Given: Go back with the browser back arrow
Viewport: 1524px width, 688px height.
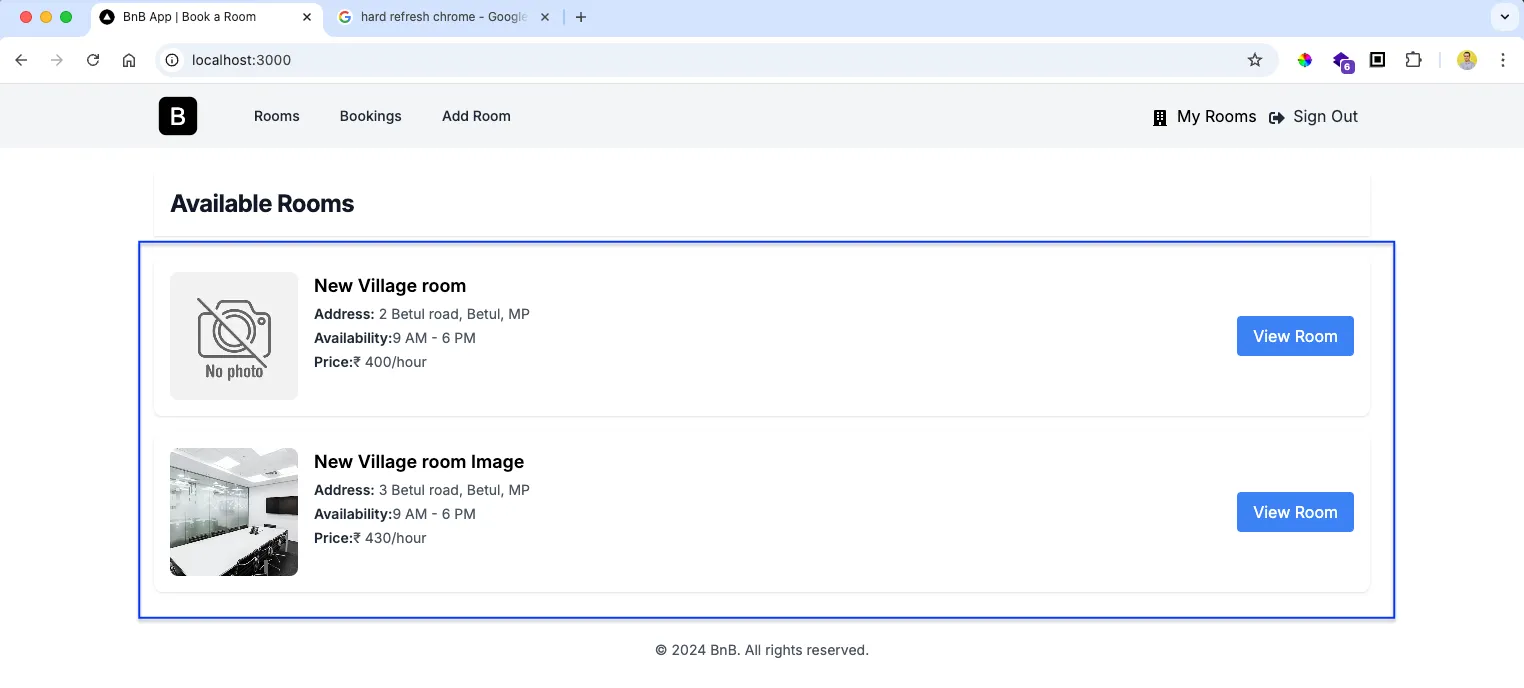Looking at the screenshot, I should click(21, 60).
